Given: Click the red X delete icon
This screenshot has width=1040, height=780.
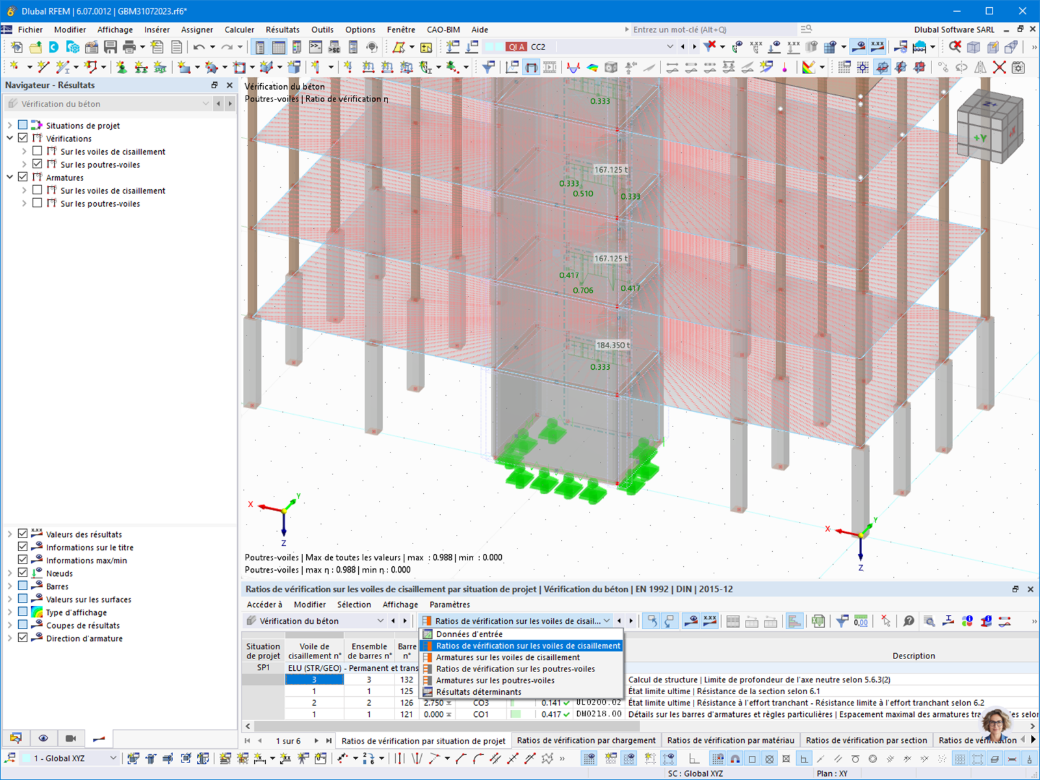Looking at the screenshot, I should coord(1000,67).
